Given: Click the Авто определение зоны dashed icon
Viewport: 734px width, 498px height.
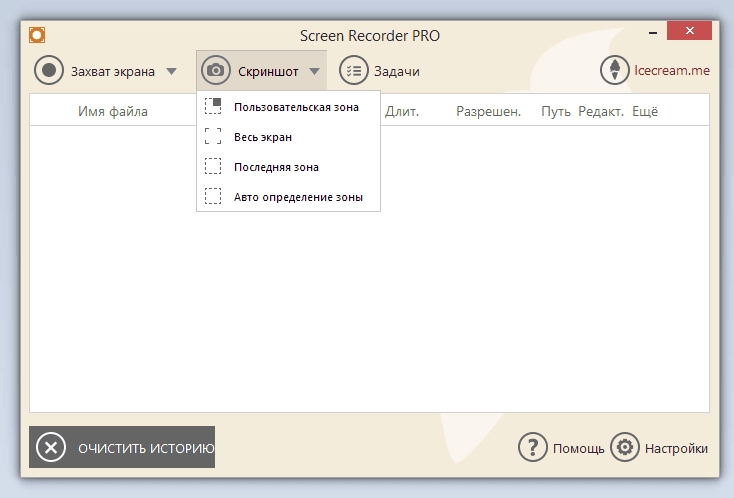Looking at the screenshot, I should point(213,196).
